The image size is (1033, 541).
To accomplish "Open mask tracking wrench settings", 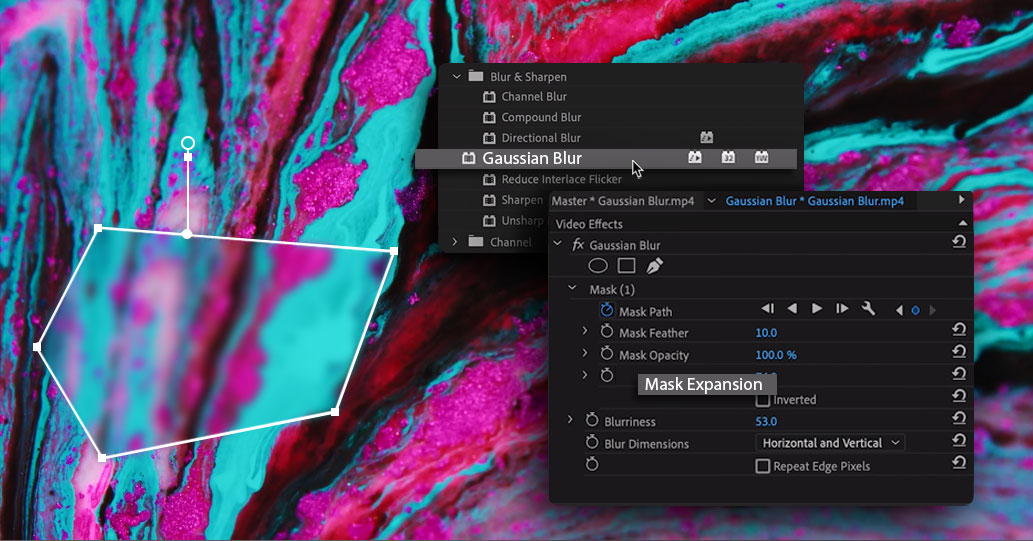I will (x=868, y=309).
